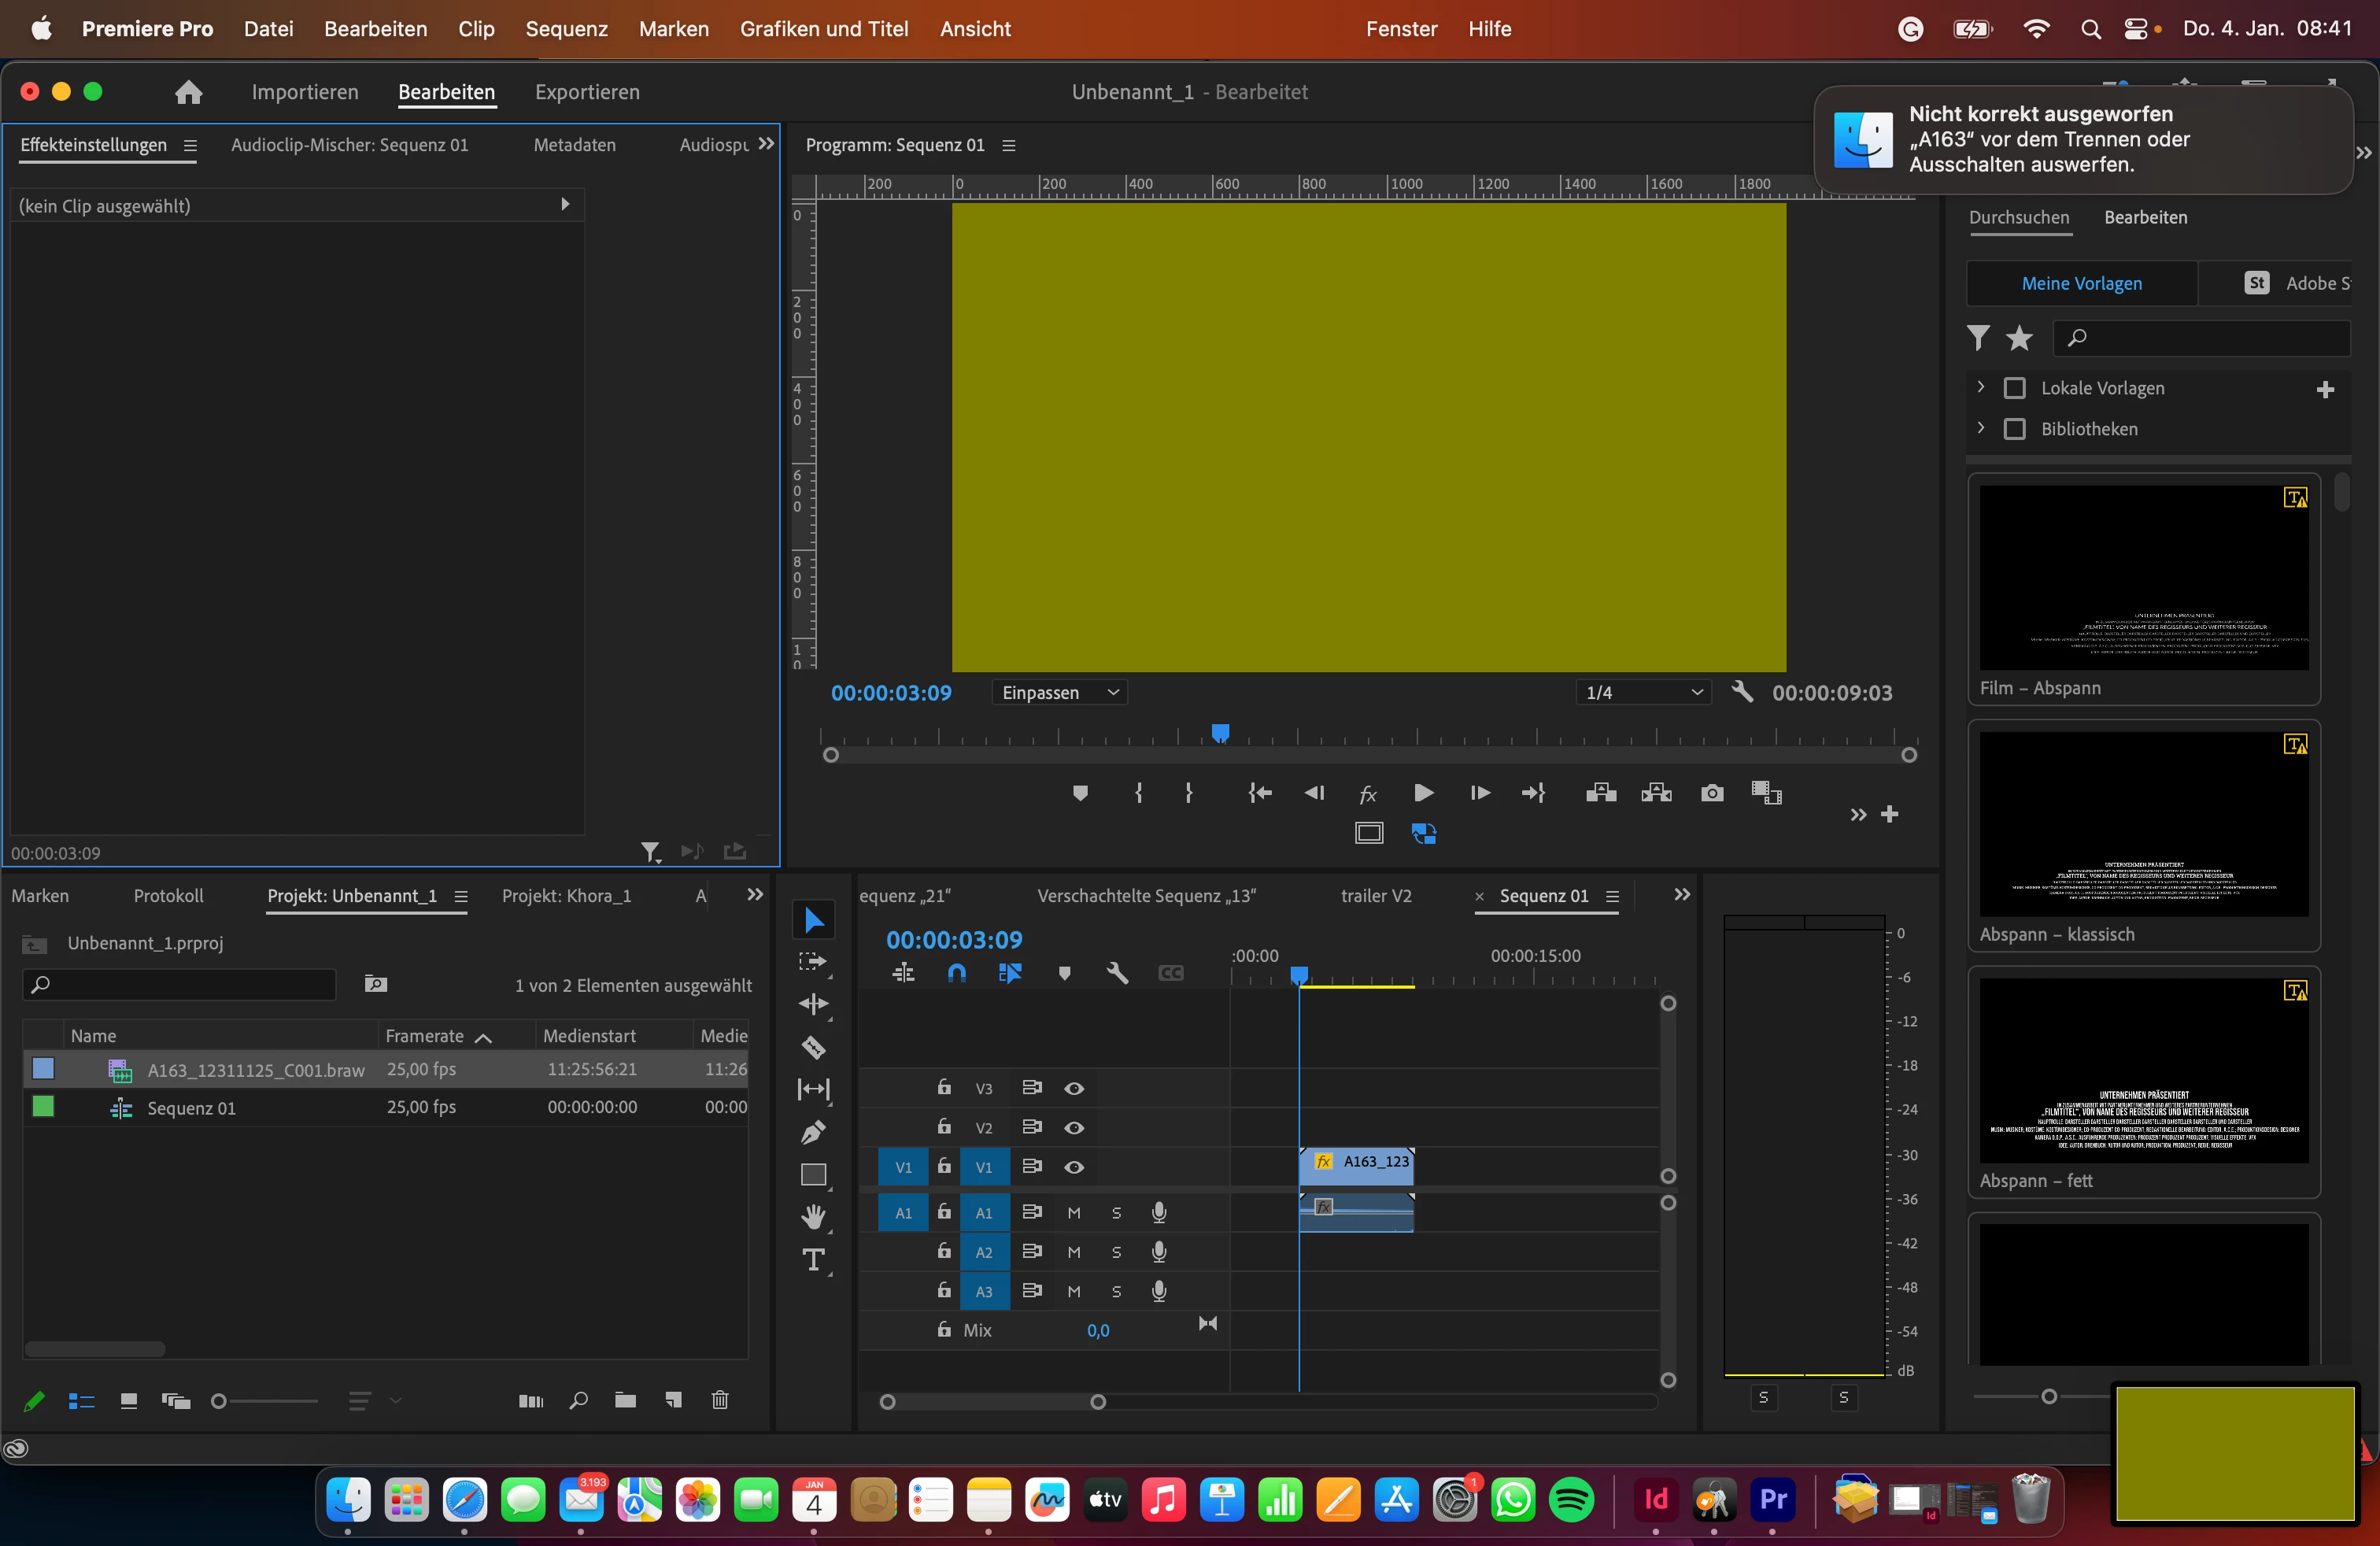Open the 1/4 playback resolution dropdown
The height and width of the screenshot is (1546, 2380).
pos(1642,692)
